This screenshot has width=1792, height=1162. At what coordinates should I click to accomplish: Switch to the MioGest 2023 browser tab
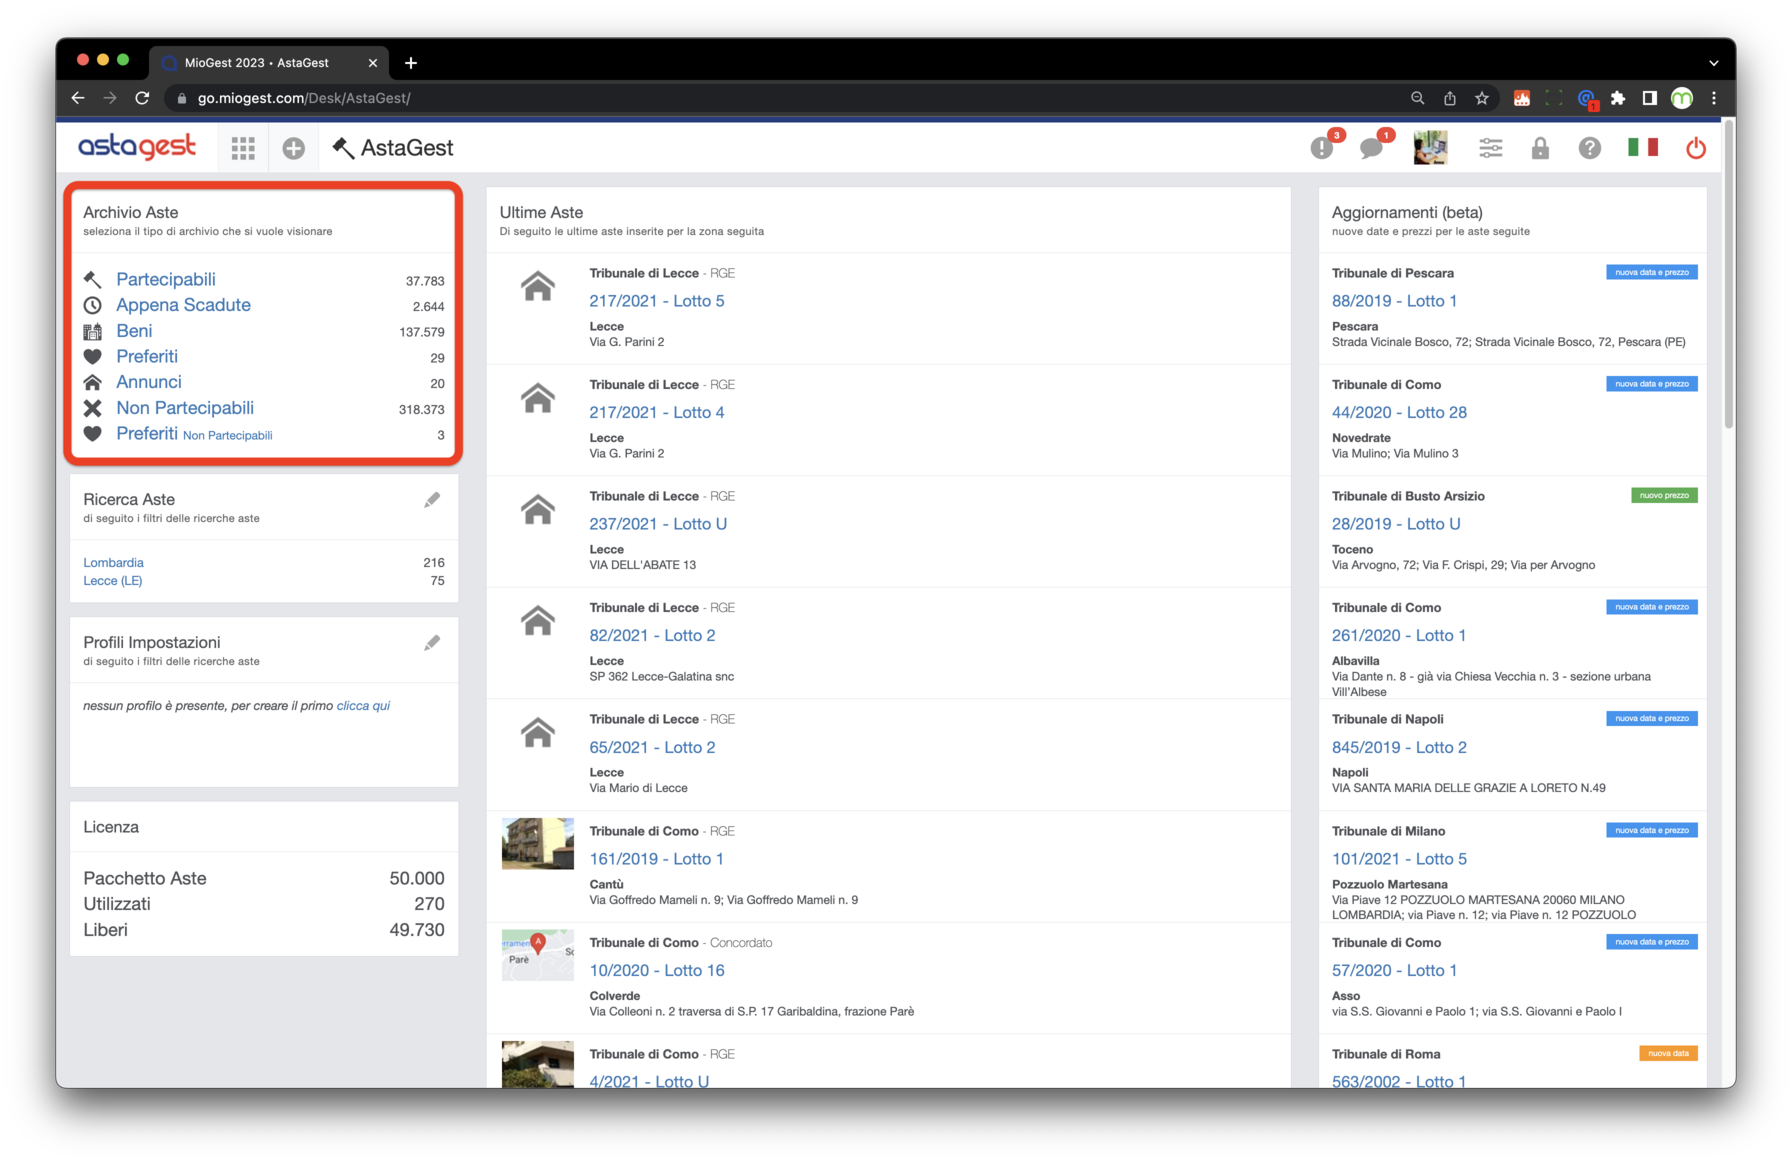click(256, 62)
